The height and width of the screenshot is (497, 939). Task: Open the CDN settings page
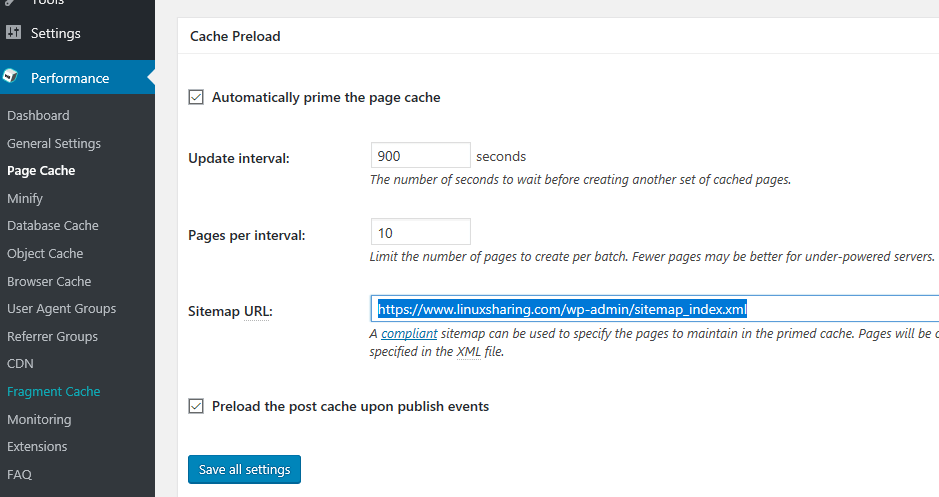pyautogui.click(x=20, y=364)
